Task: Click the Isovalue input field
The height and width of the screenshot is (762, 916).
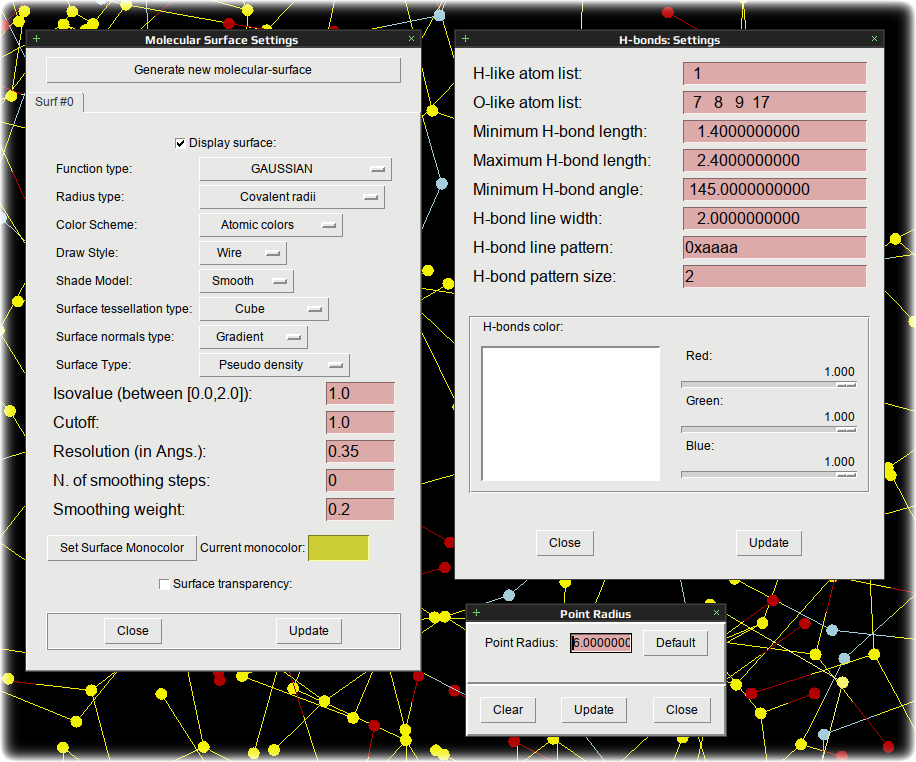Action: pos(360,394)
